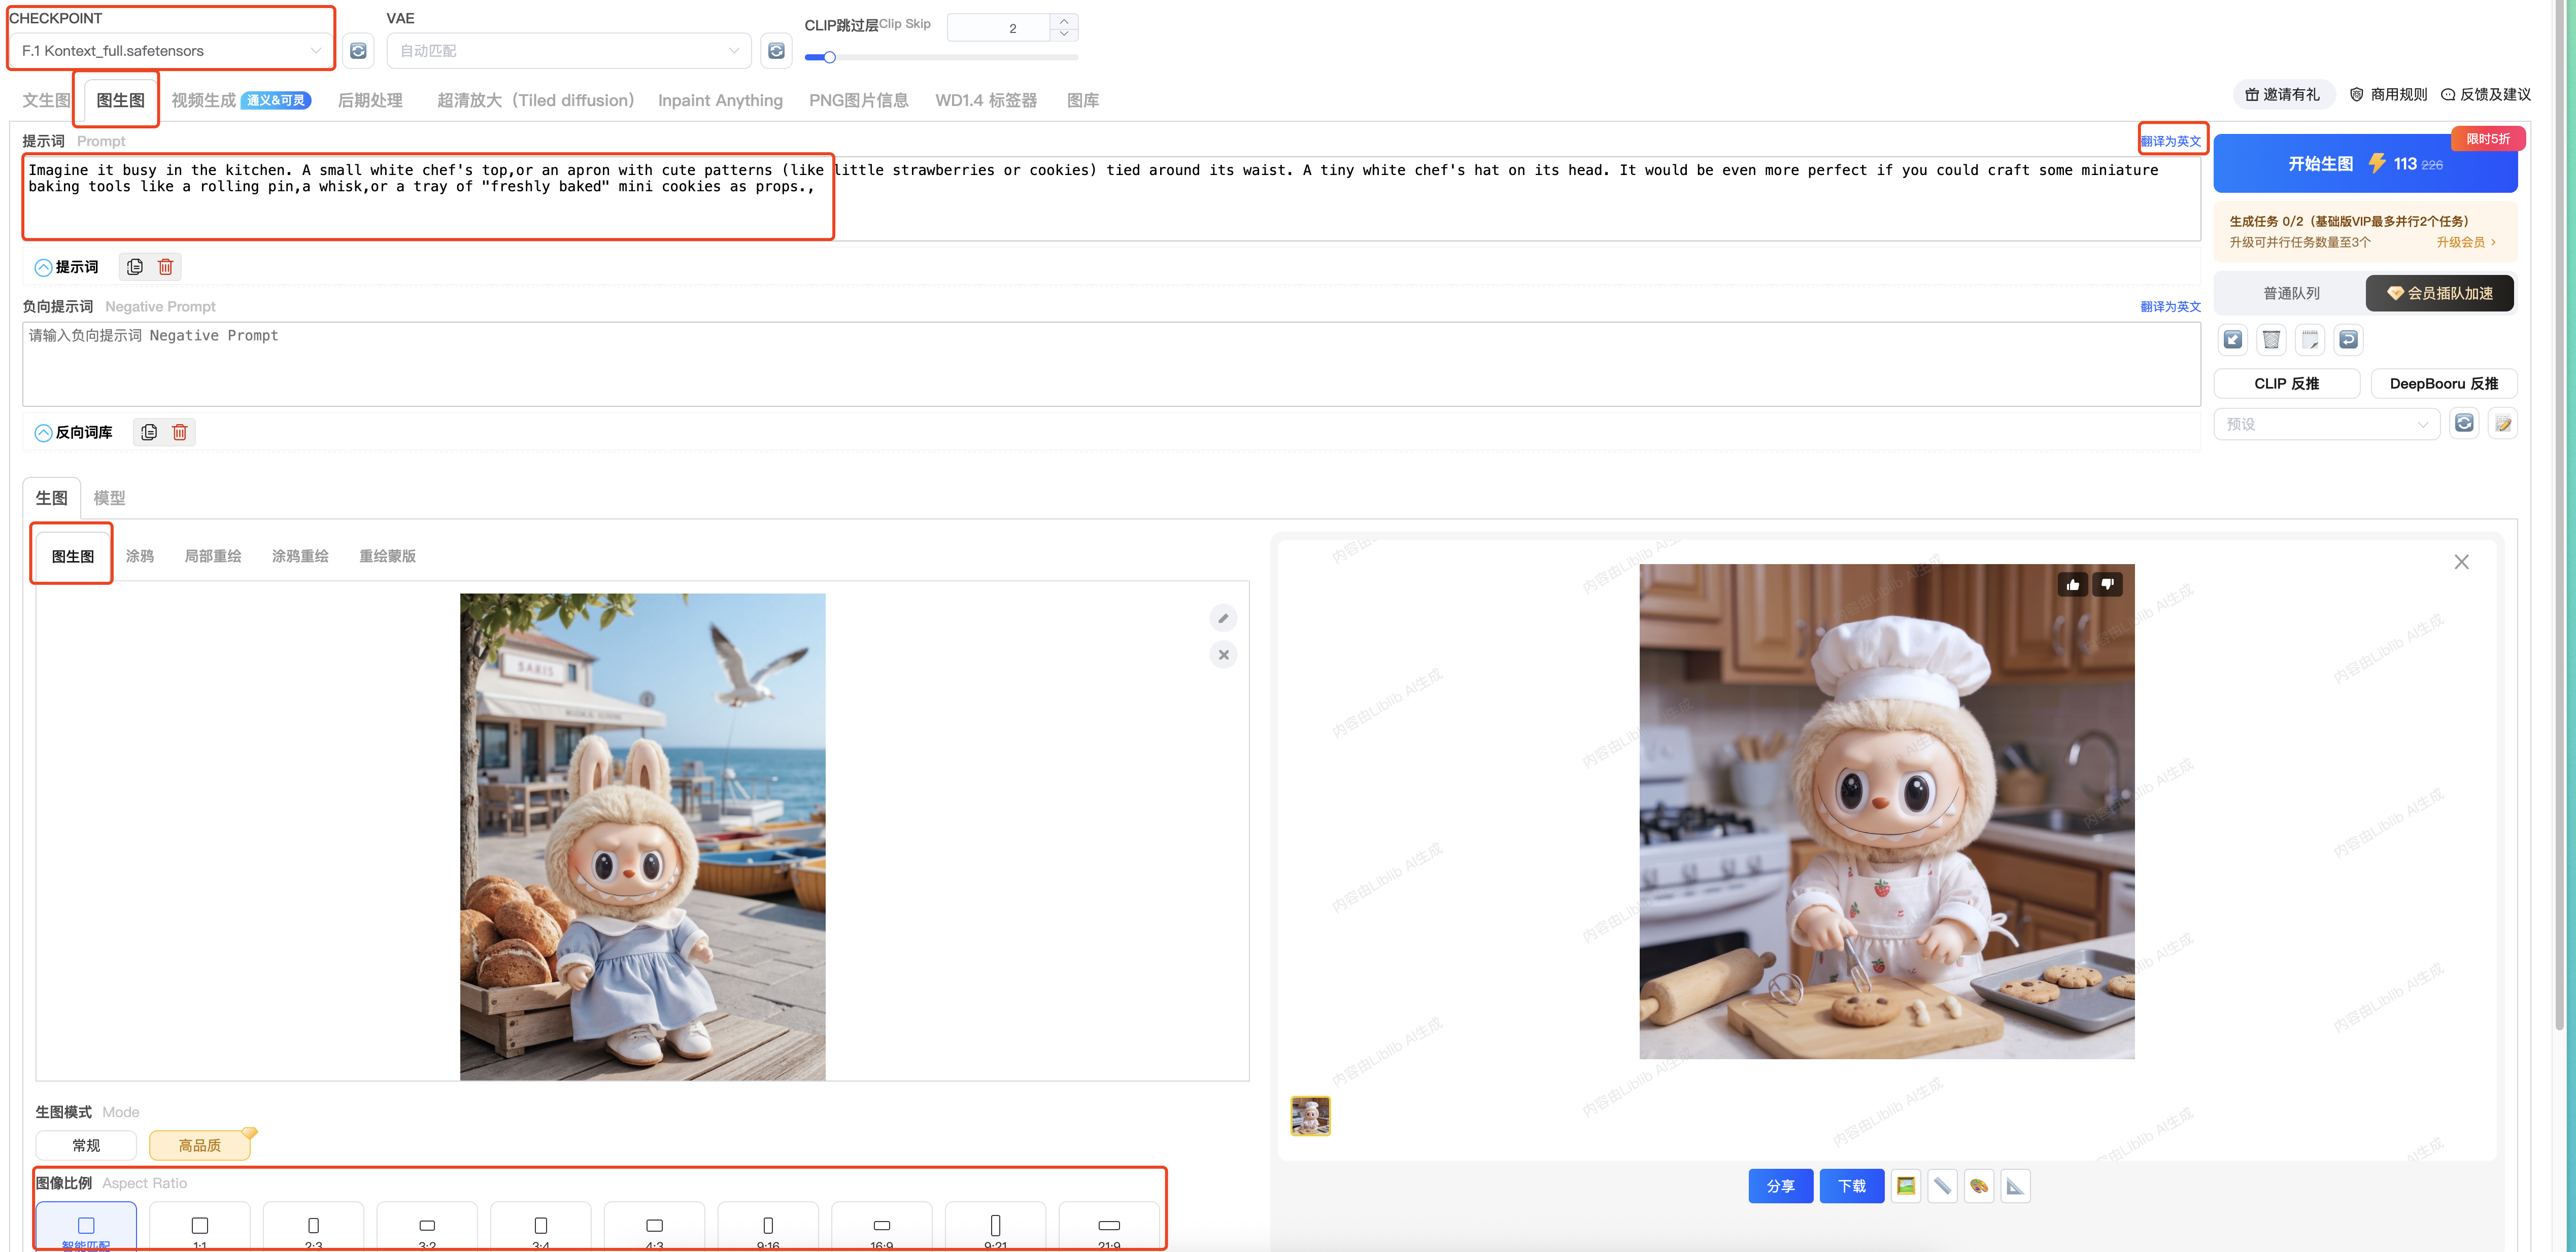Open the VAE 自动匹配 dropdown
Viewport: 2576px width, 1252px height.
click(x=569, y=51)
